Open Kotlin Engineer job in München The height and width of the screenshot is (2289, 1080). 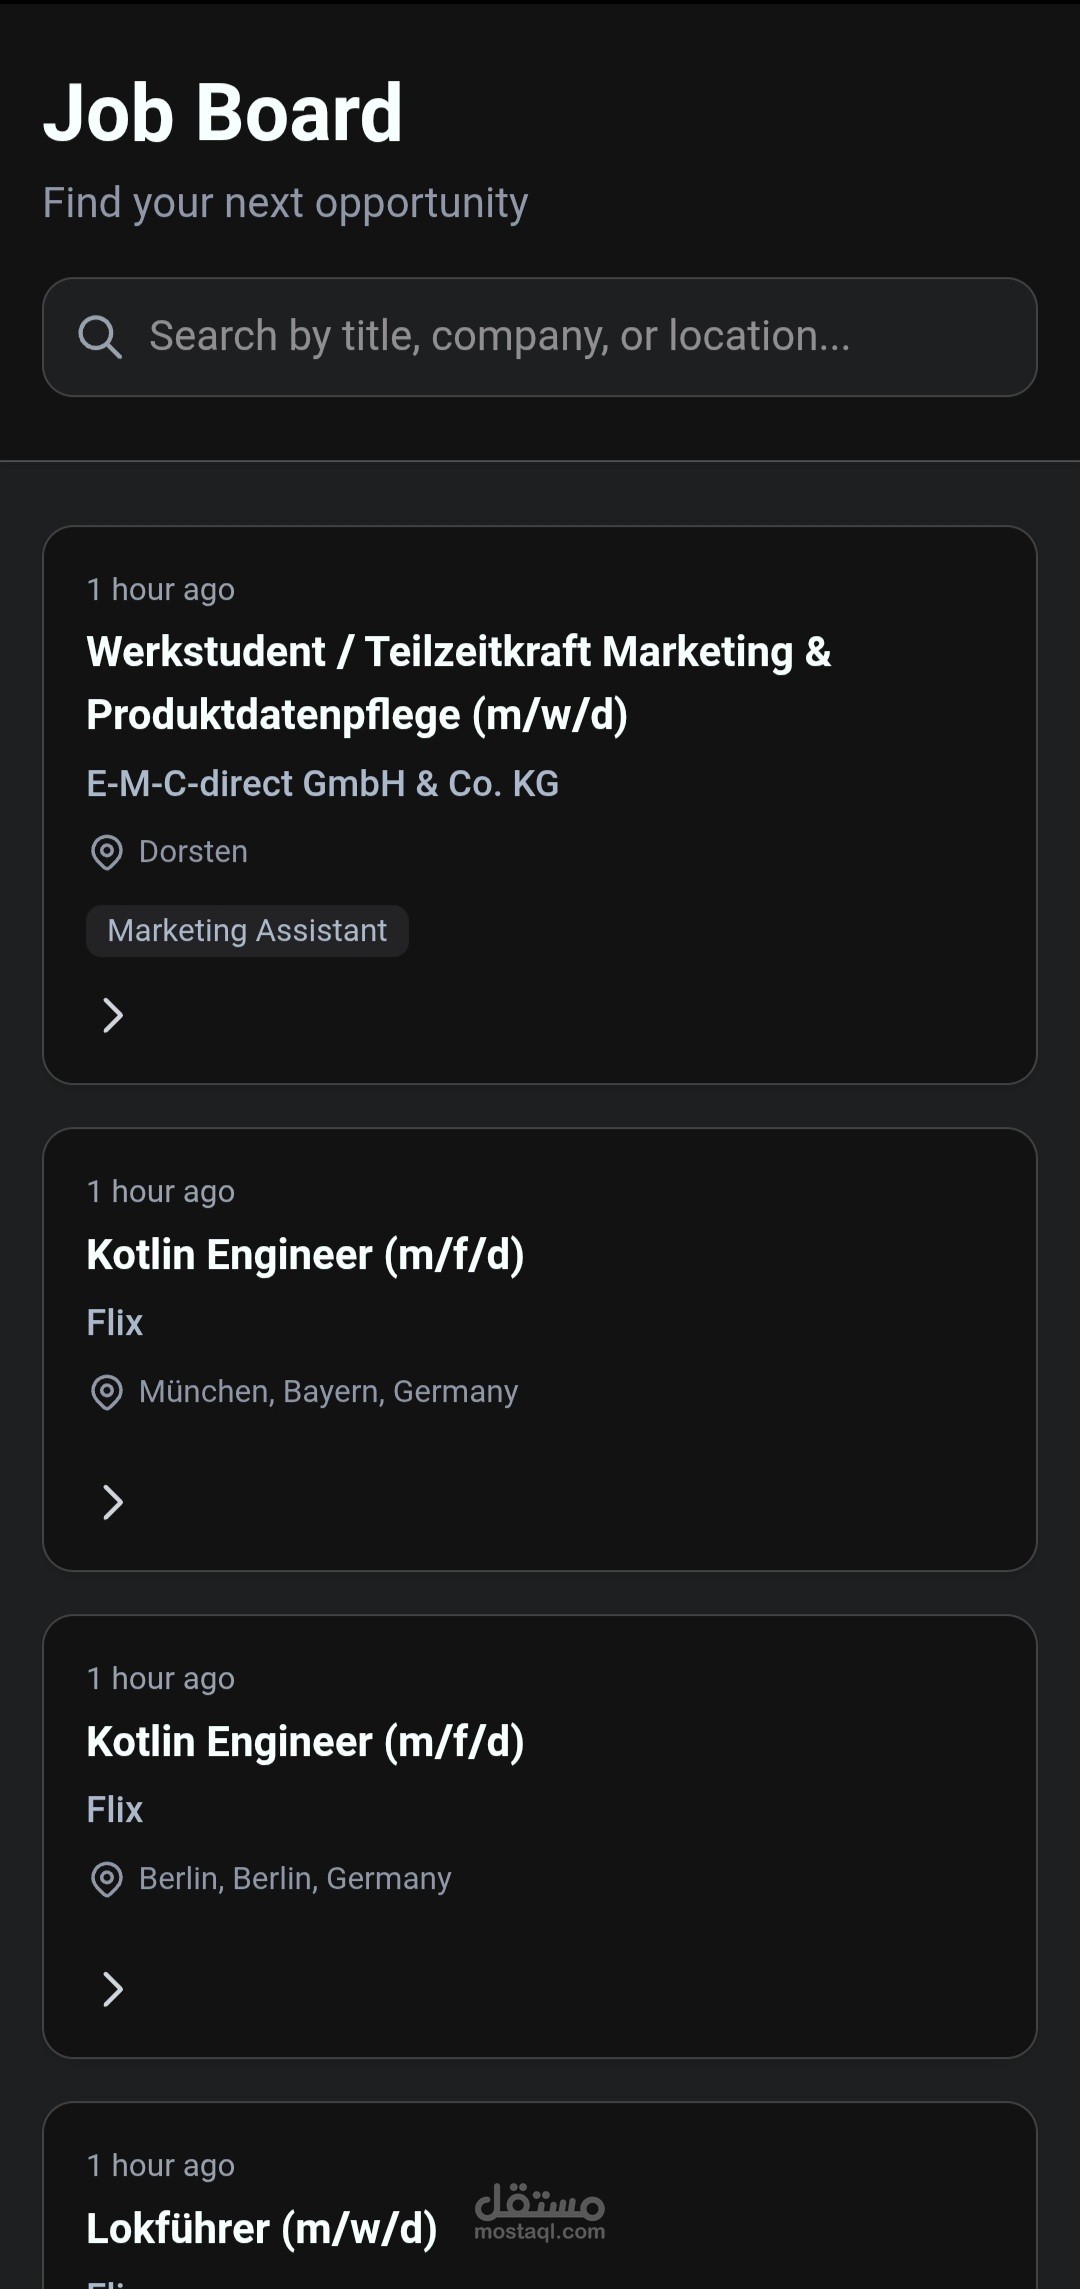(305, 1255)
